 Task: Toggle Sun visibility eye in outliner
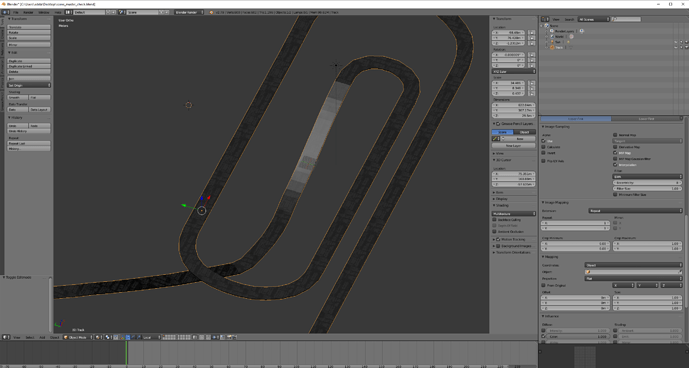pyautogui.click(x=676, y=42)
